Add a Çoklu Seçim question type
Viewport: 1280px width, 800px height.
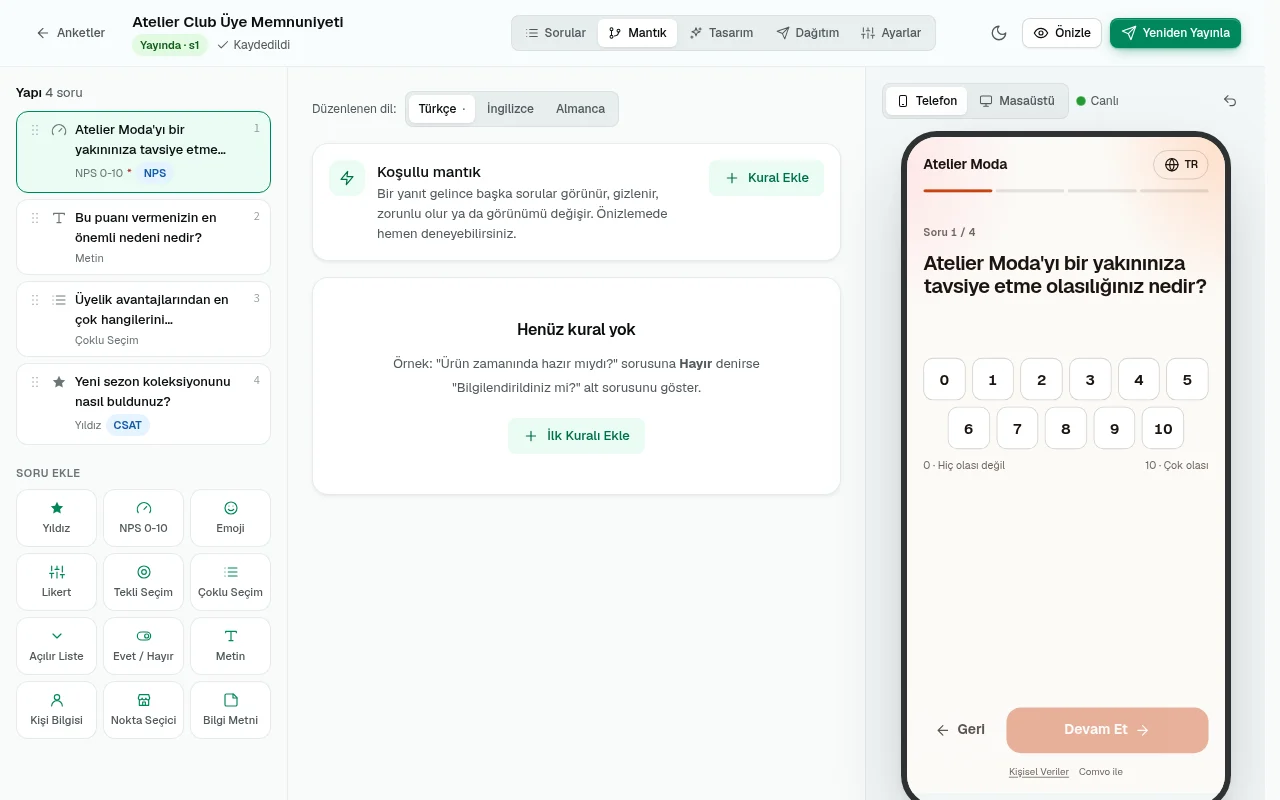tap(230, 581)
